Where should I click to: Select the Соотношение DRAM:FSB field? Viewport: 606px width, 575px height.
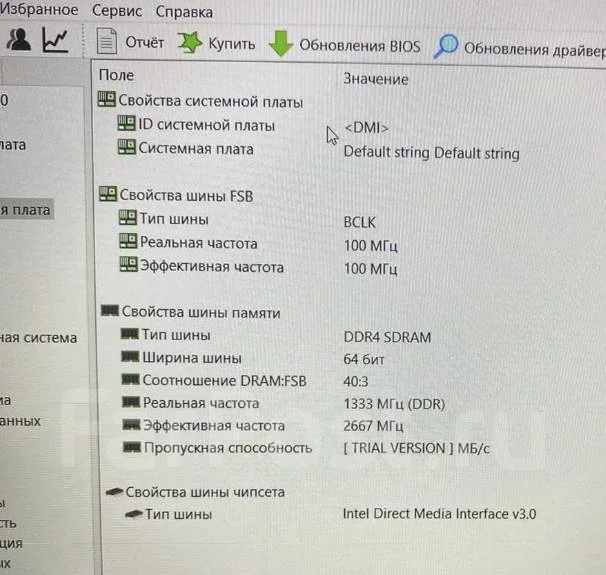[225, 381]
